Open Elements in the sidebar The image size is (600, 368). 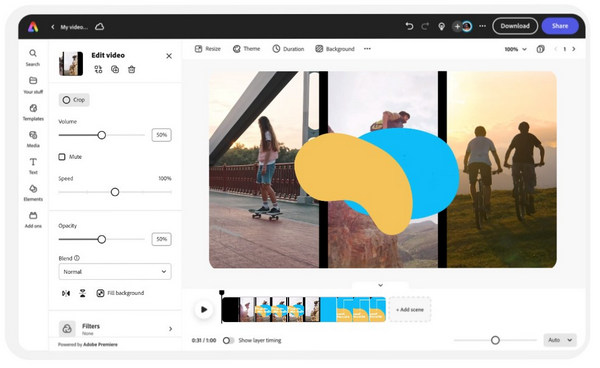click(x=33, y=192)
